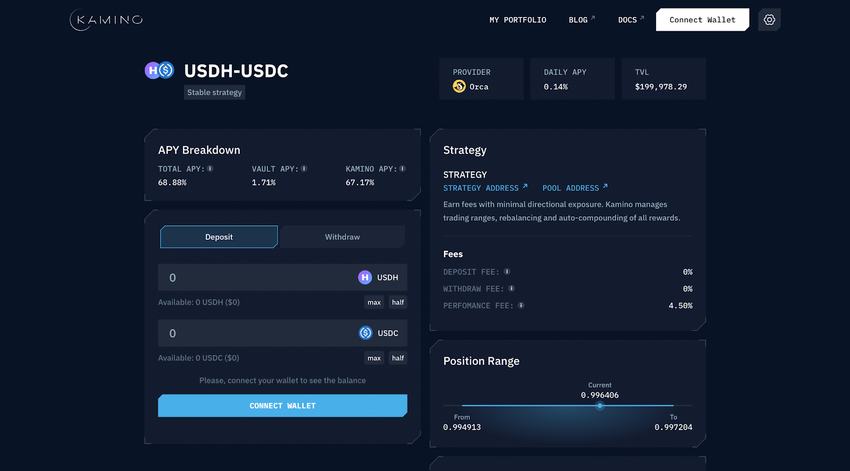This screenshot has height=471, width=850.
Task: Click the Performance Fee info icon
Action: tap(521, 306)
